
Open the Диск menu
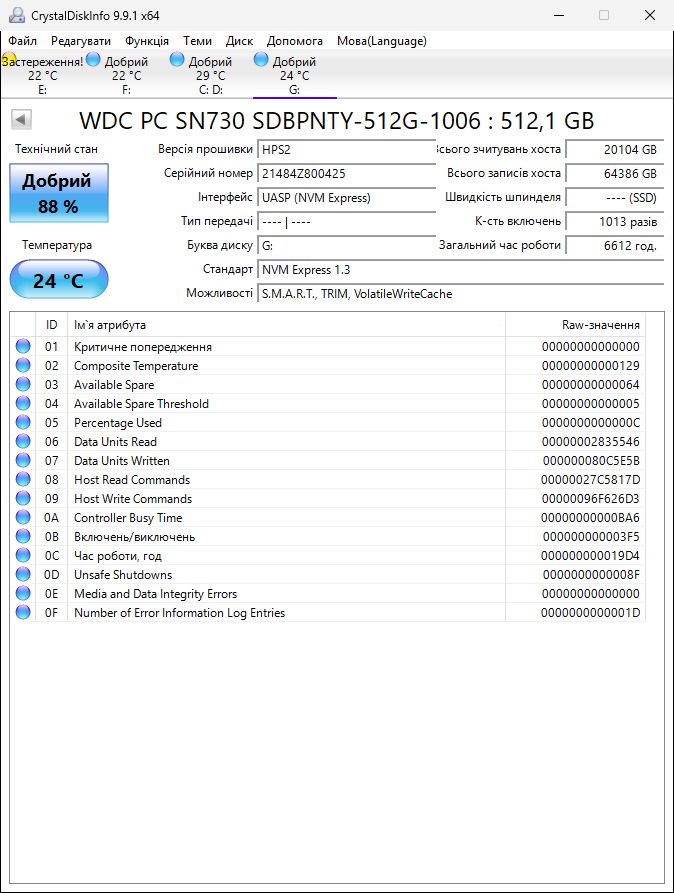(x=239, y=41)
